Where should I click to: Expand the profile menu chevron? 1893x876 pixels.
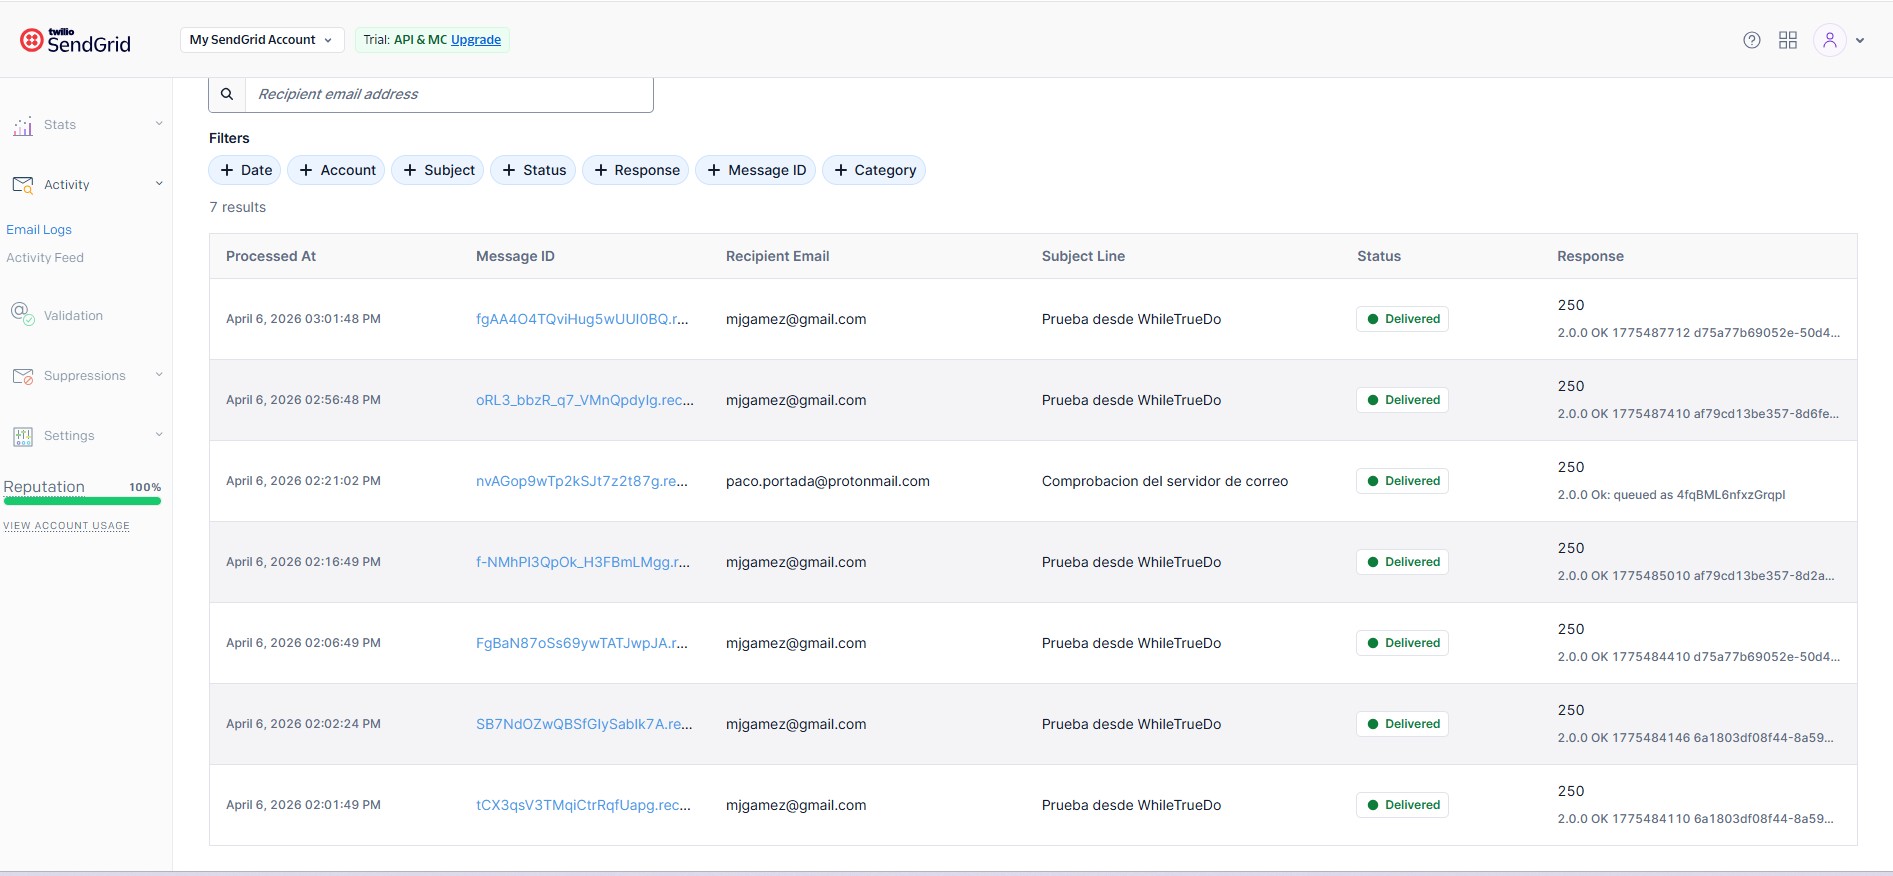(1860, 41)
